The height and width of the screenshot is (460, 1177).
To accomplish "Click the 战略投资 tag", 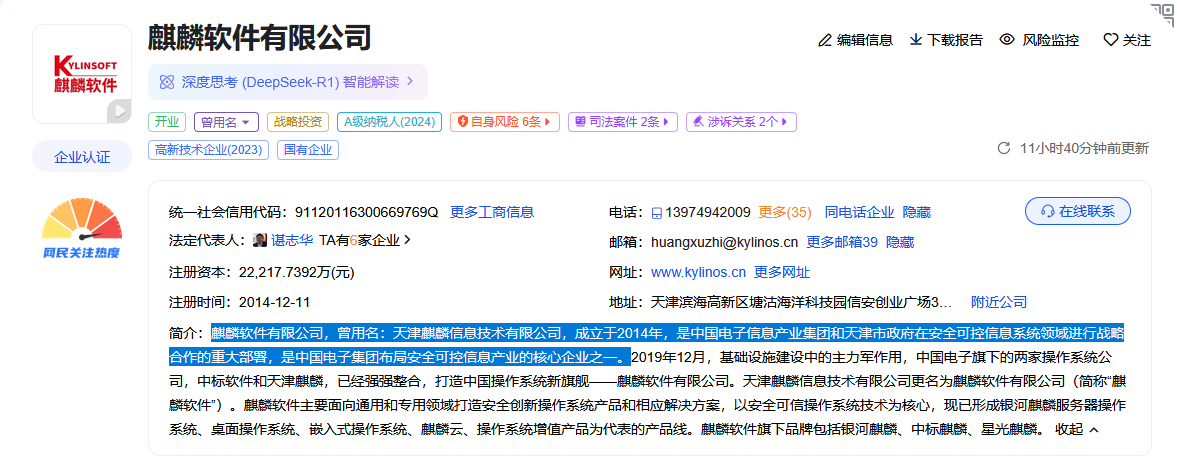I will click(x=297, y=122).
